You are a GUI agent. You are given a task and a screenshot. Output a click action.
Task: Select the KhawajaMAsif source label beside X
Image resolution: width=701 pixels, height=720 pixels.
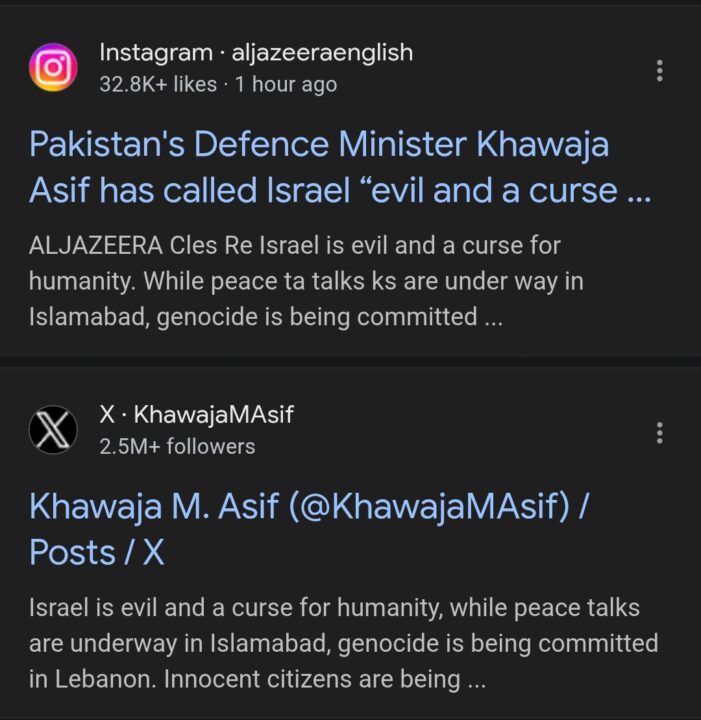pyautogui.click(x=214, y=414)
